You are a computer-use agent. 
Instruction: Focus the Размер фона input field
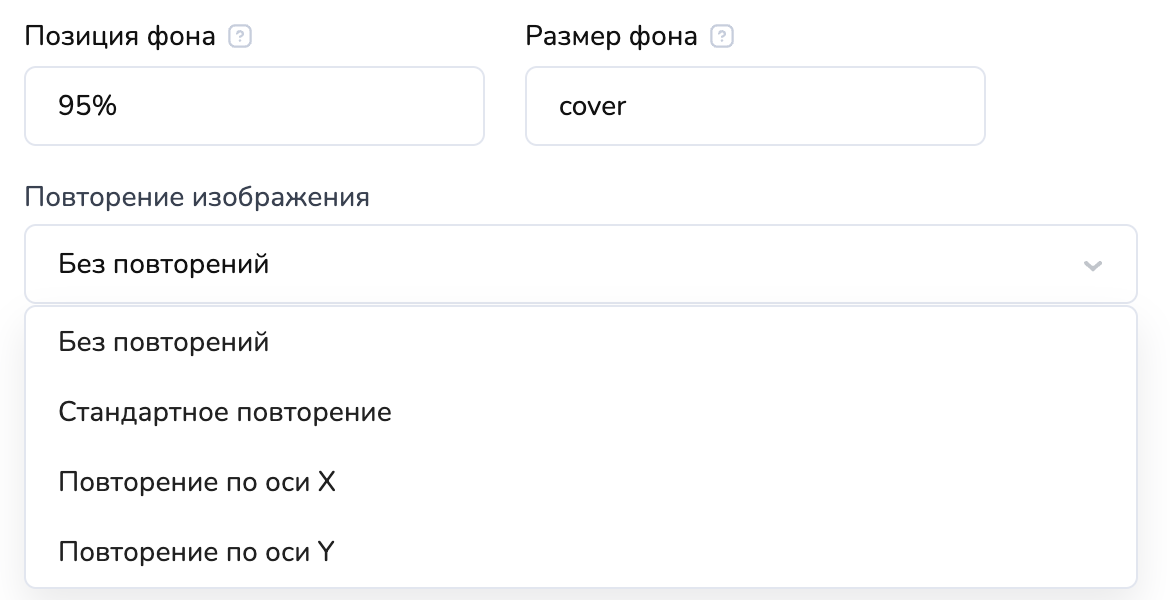click(754, 106)
